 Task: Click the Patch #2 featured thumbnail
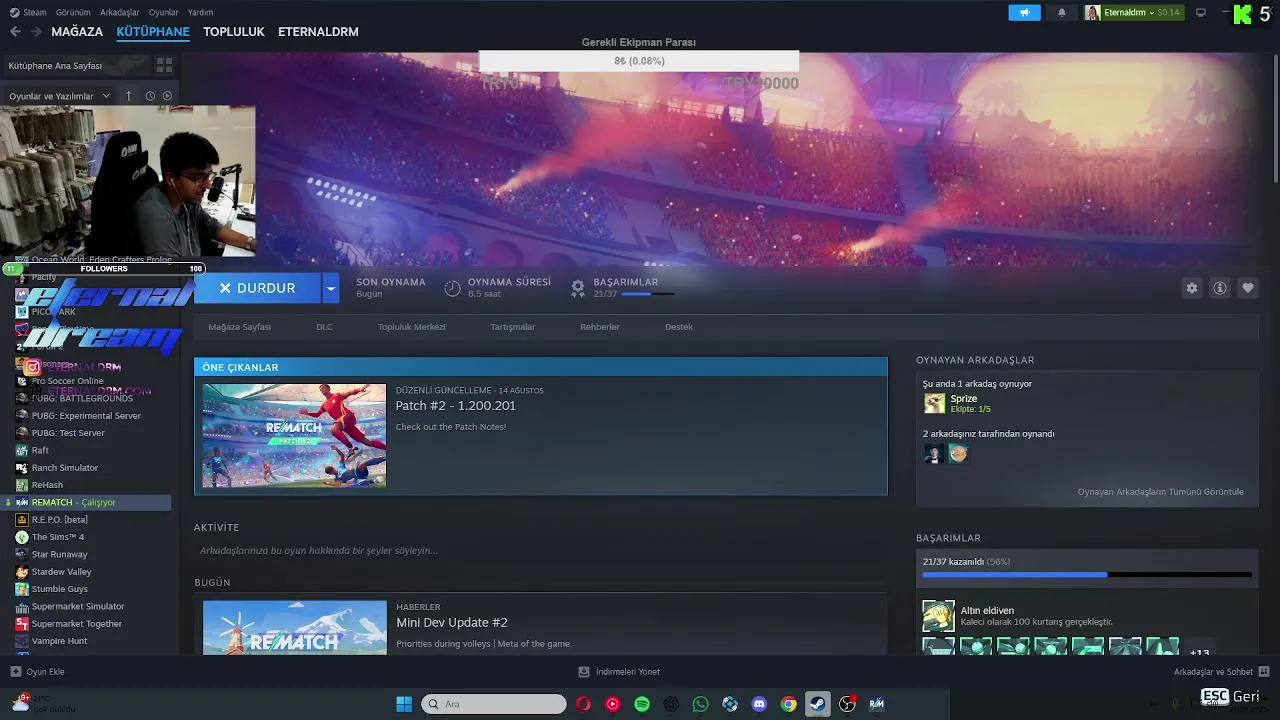tap(294, 436)
